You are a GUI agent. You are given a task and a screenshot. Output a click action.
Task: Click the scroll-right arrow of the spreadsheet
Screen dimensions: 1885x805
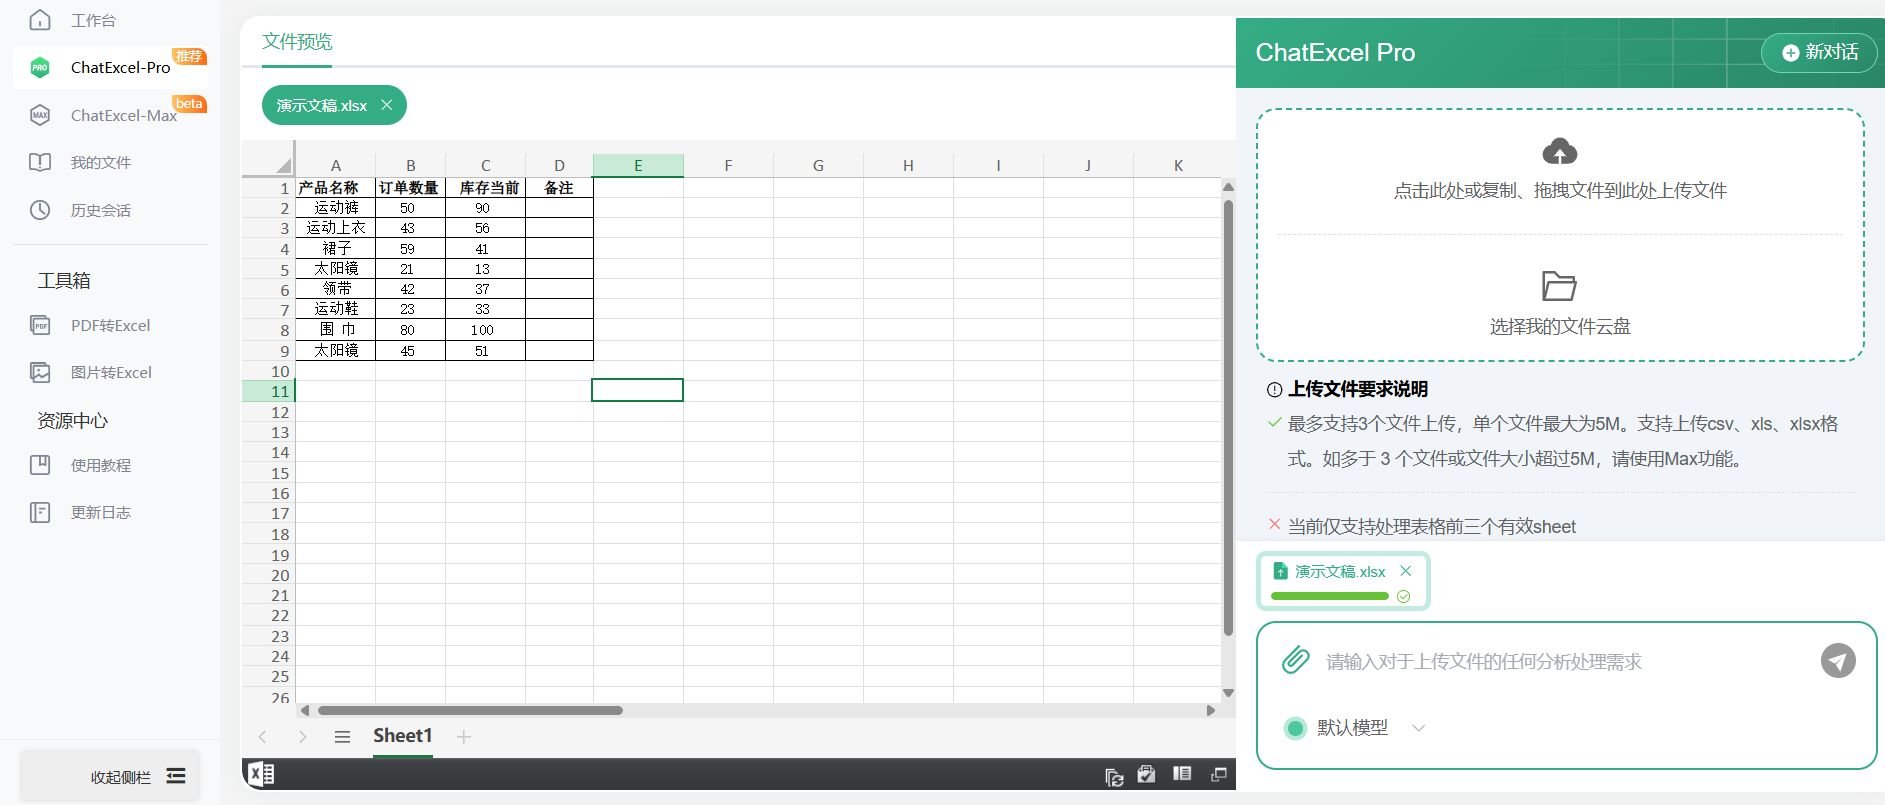(x=1211, y=710)
